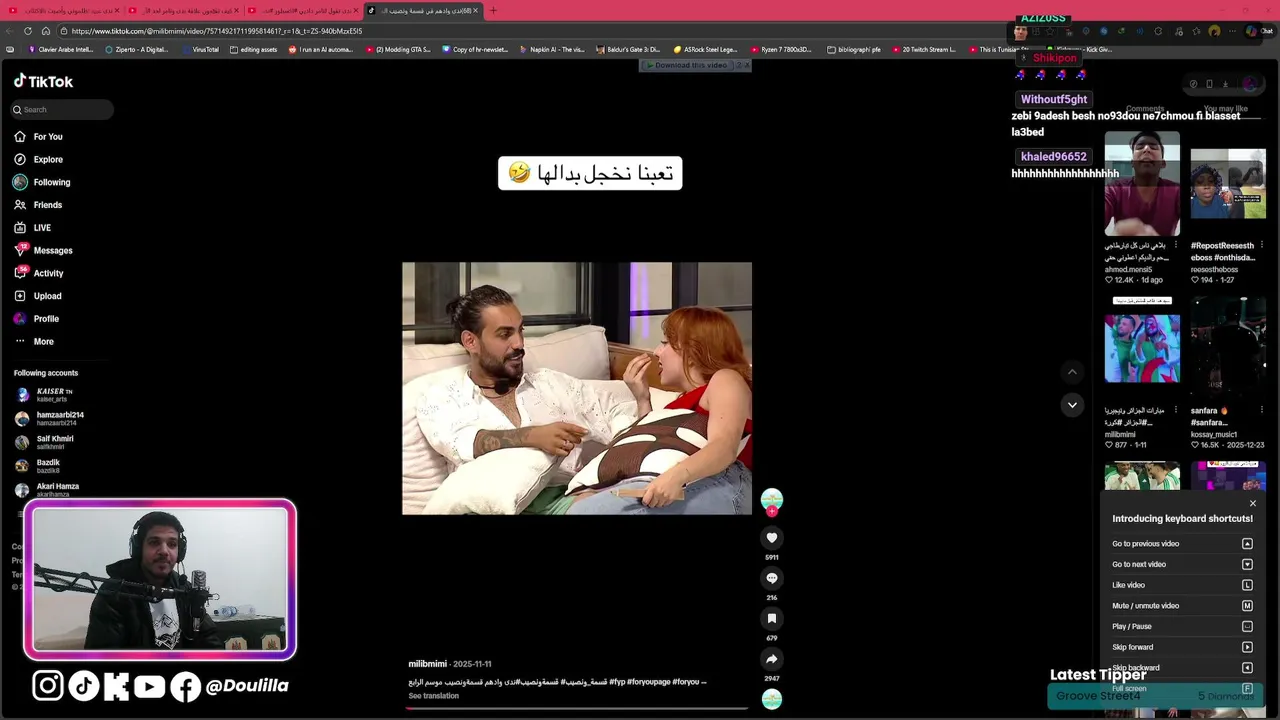The image size is (1280, 720).
Task: Open reesestheboss video thumbnail
Action: [1228, 184]
